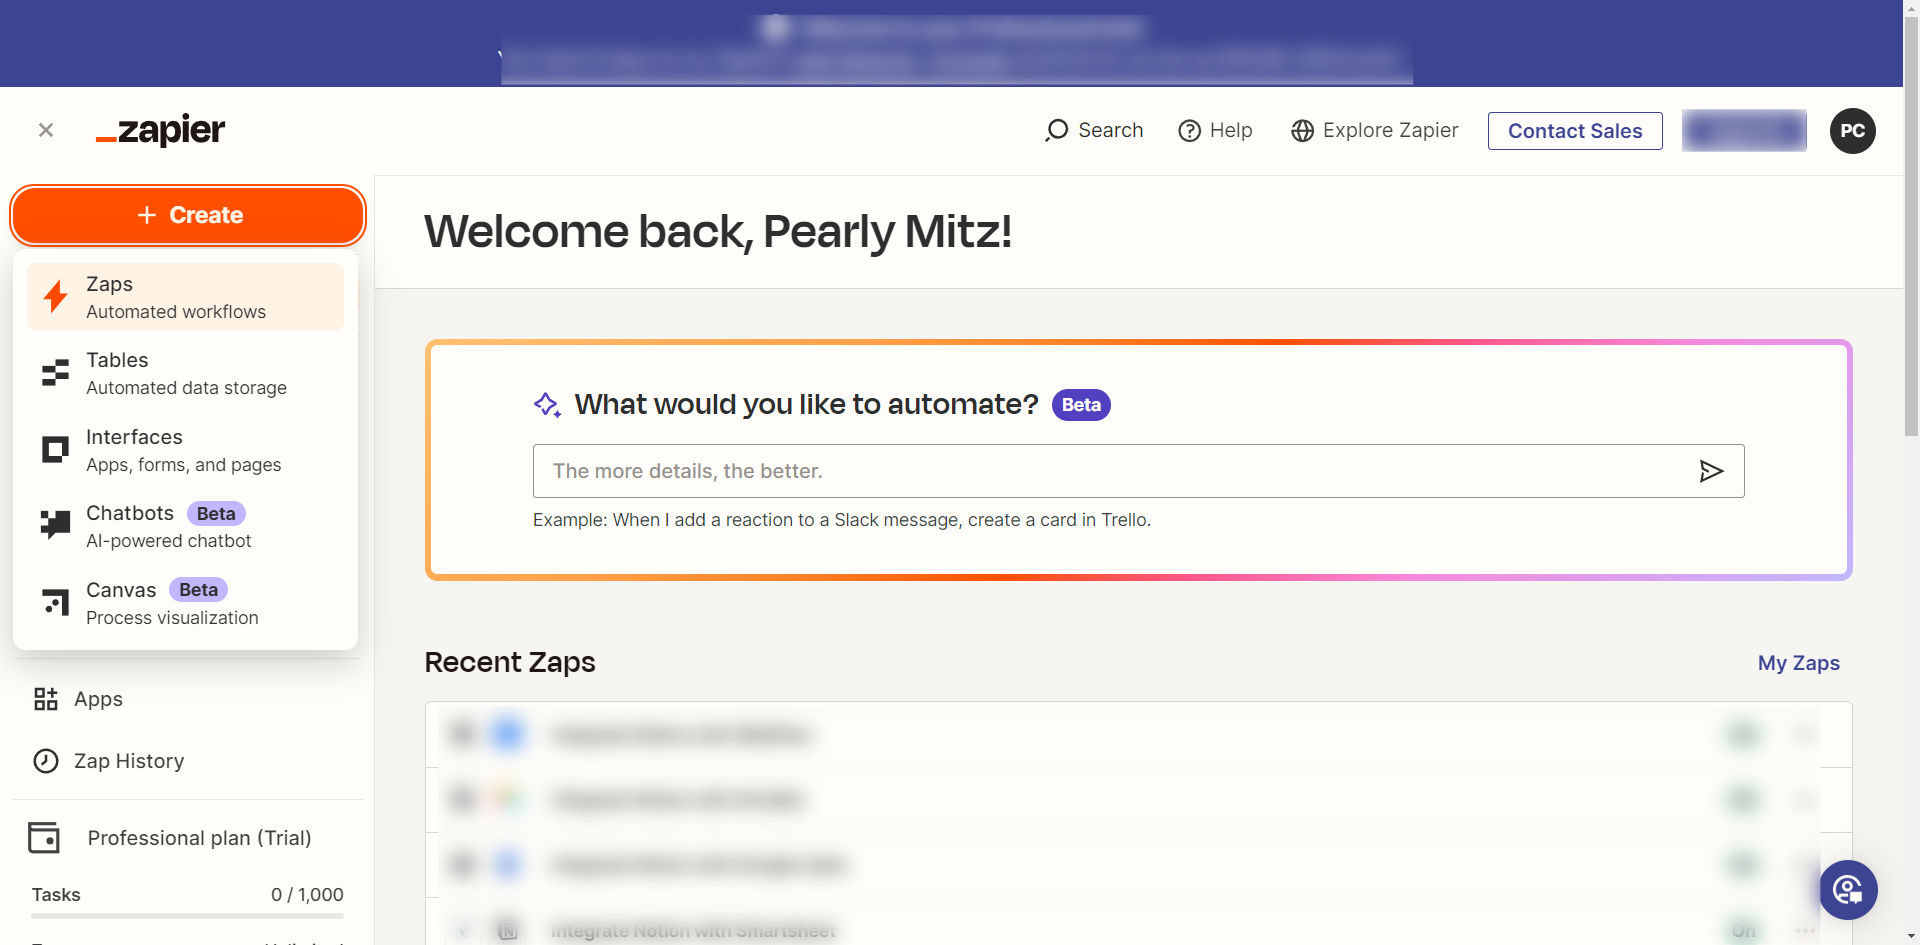Open the support chat bubble icon
This screenshot has width=1920, height=945.
[1848, 890]
